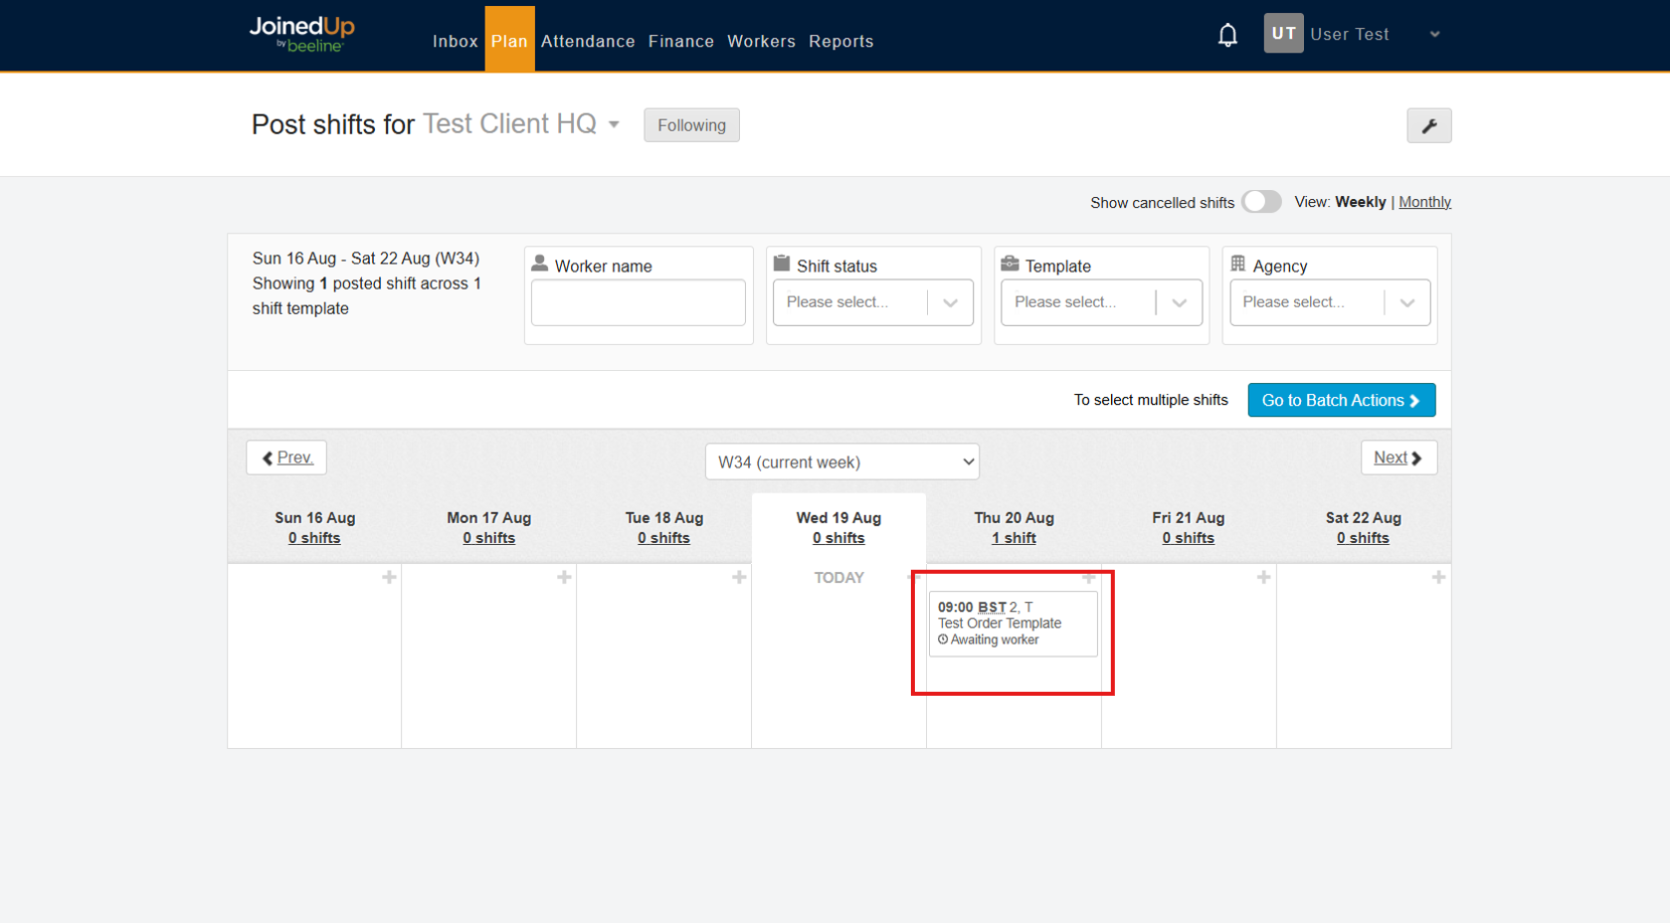This screenshot has height=923, width=1670.
Task: Go to next week with Next
Action: [1398, 458]
